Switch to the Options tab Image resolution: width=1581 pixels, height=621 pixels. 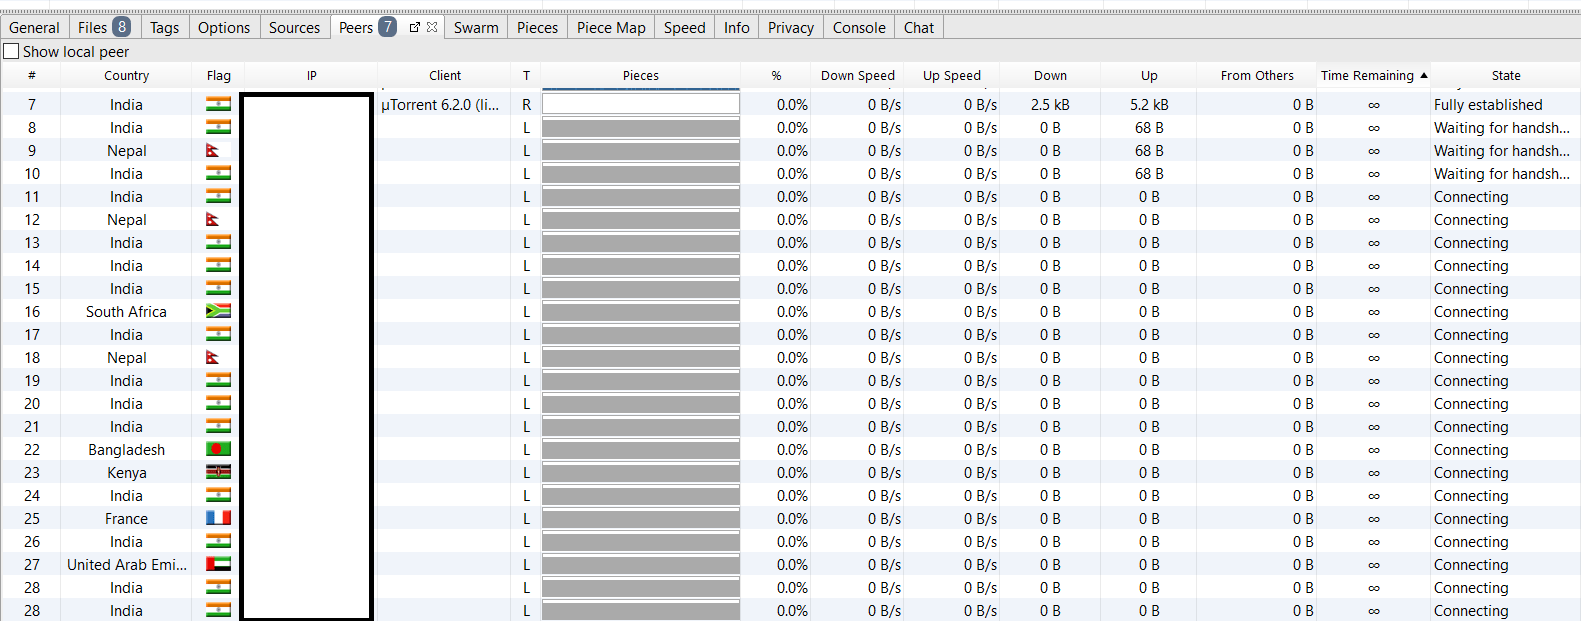click(x=224, y=27)
